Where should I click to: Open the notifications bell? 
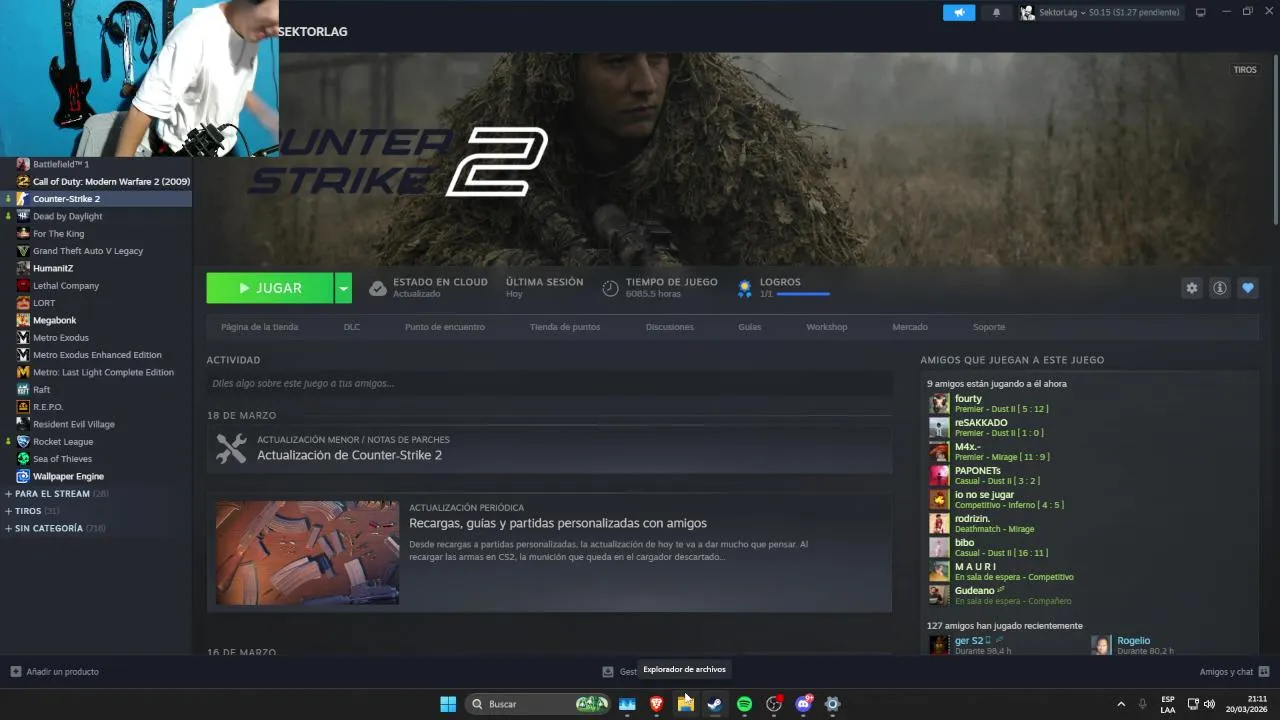[x=996, y=12]
